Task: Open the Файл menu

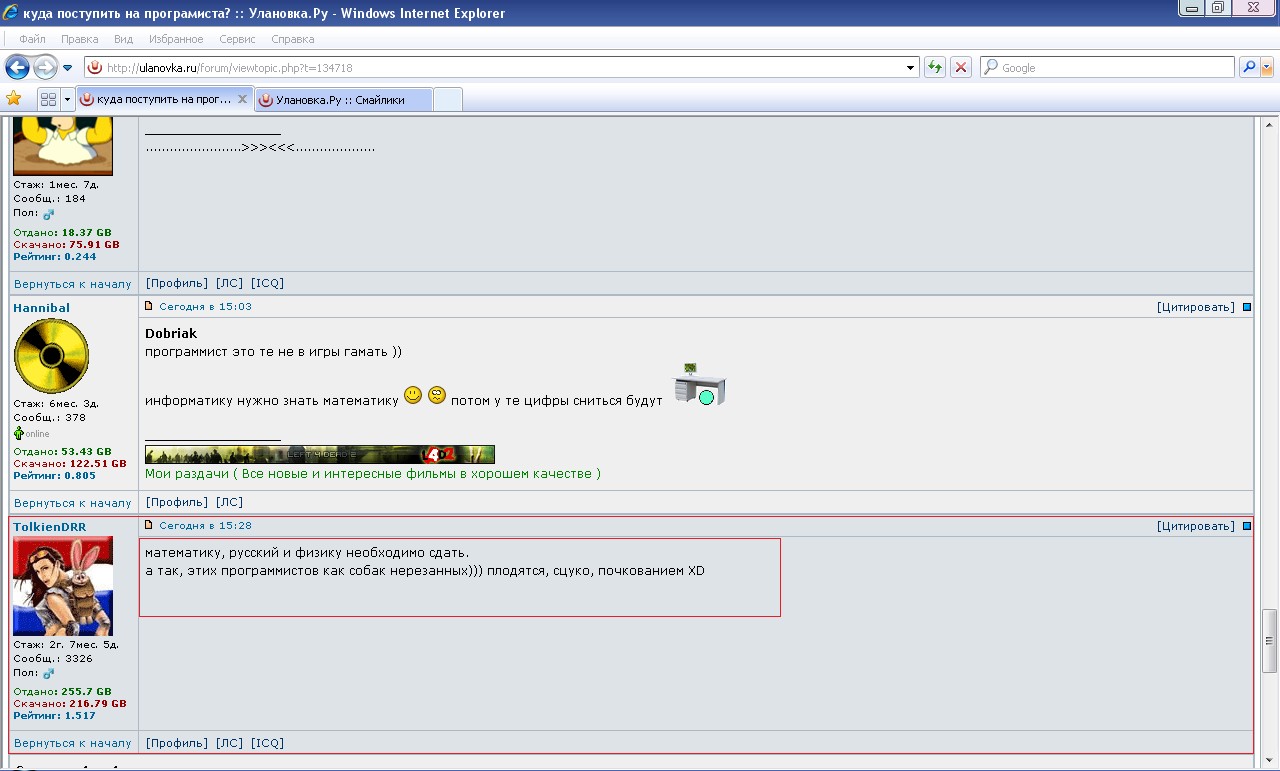Action: point(32,39)
